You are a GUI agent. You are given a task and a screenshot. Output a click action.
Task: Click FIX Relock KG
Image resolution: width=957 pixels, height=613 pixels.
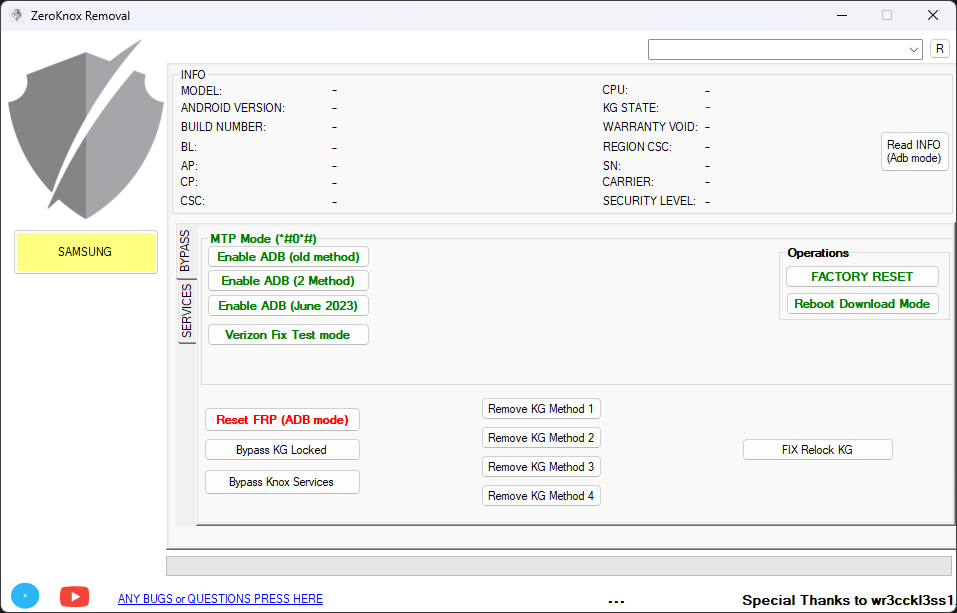817,449
